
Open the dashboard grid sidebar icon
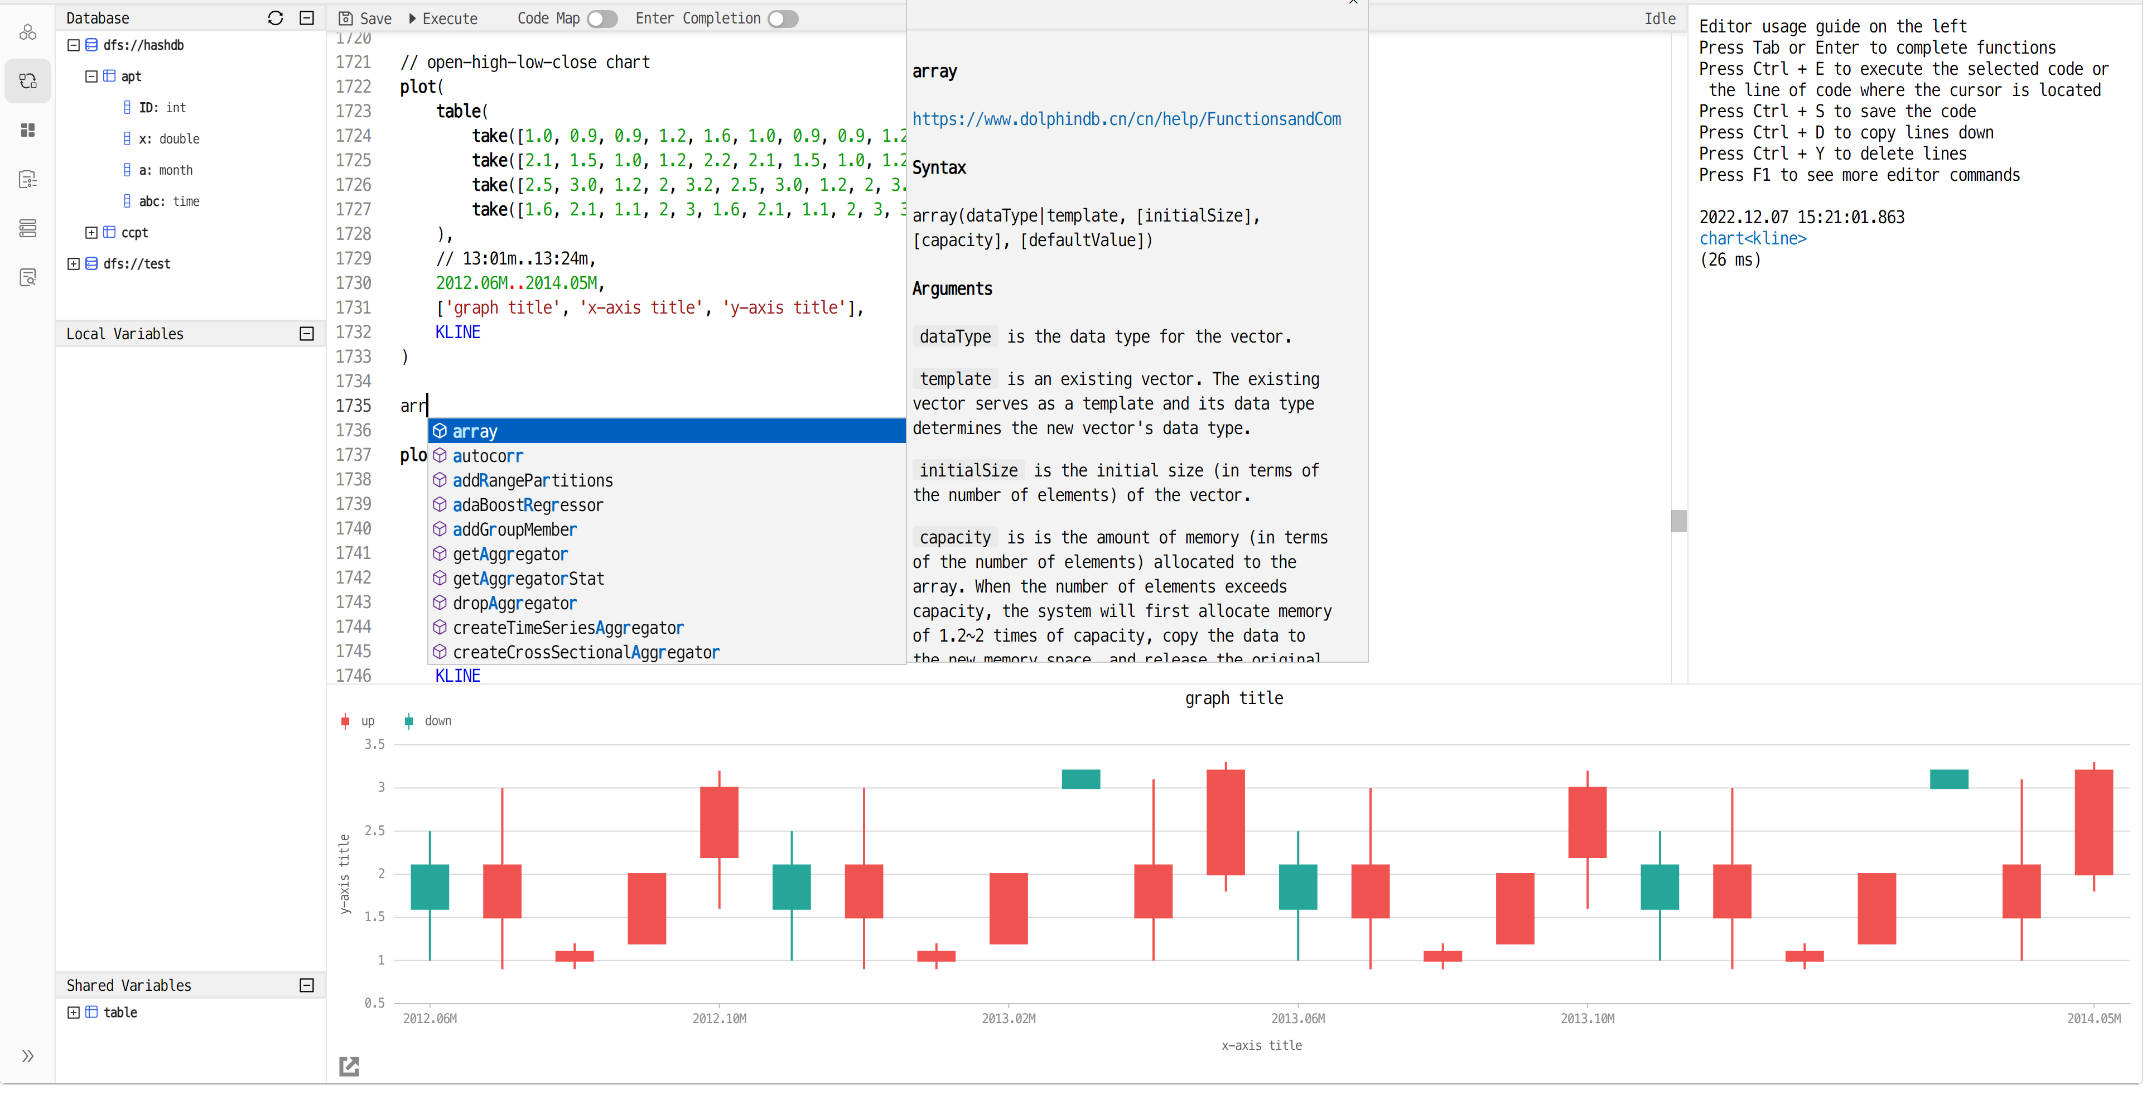pyautogui.click(x=28, y=130)
